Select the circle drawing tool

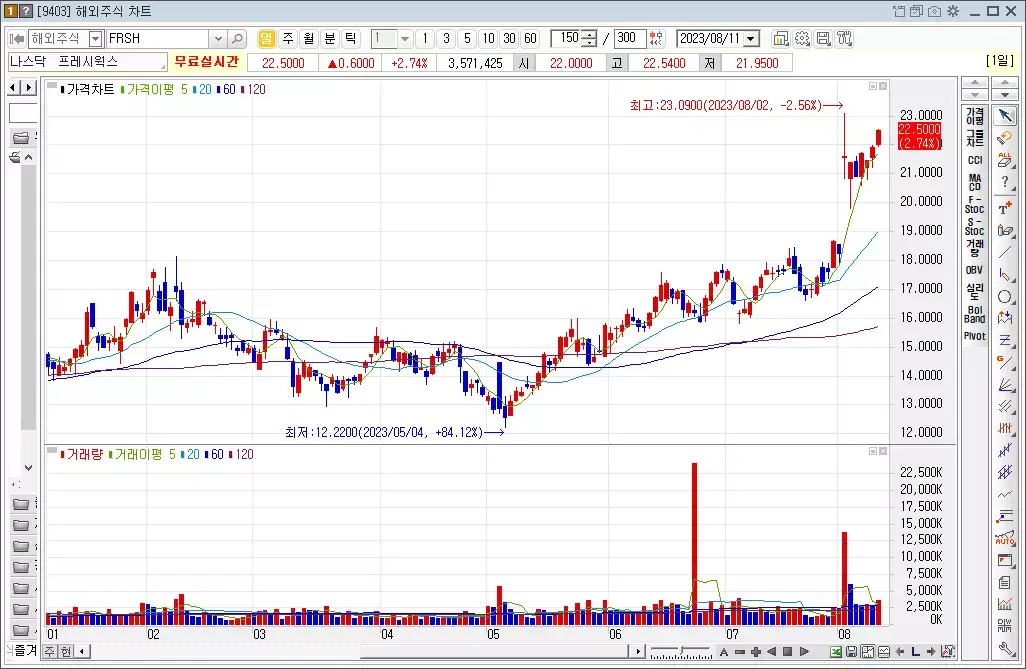[1005, 297]
